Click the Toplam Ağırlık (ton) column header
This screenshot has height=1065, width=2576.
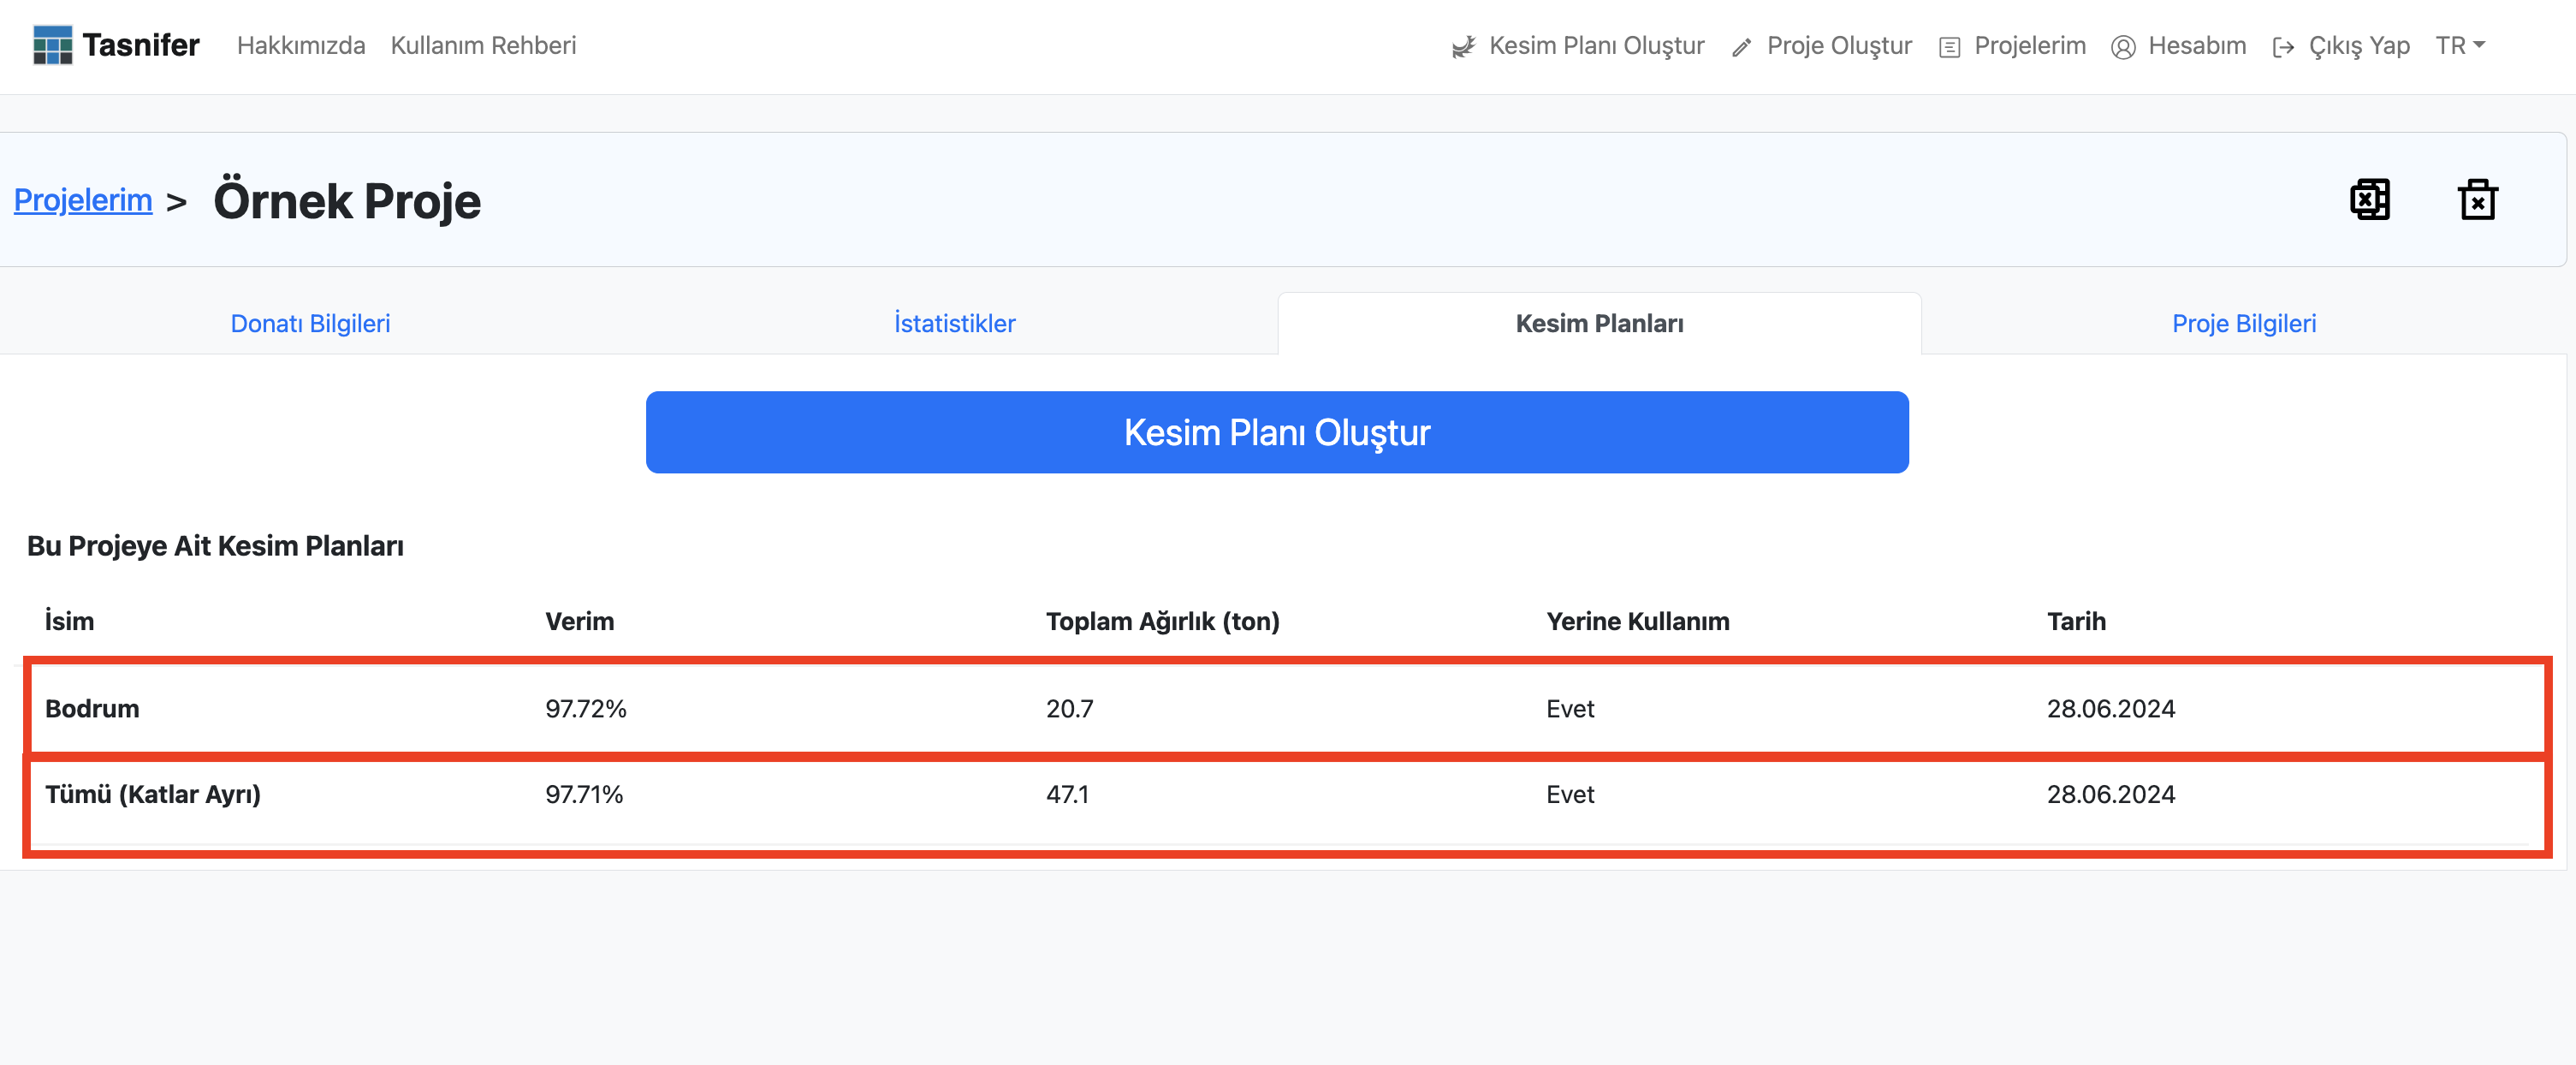pyautogui.click(x=1162, y=621)
